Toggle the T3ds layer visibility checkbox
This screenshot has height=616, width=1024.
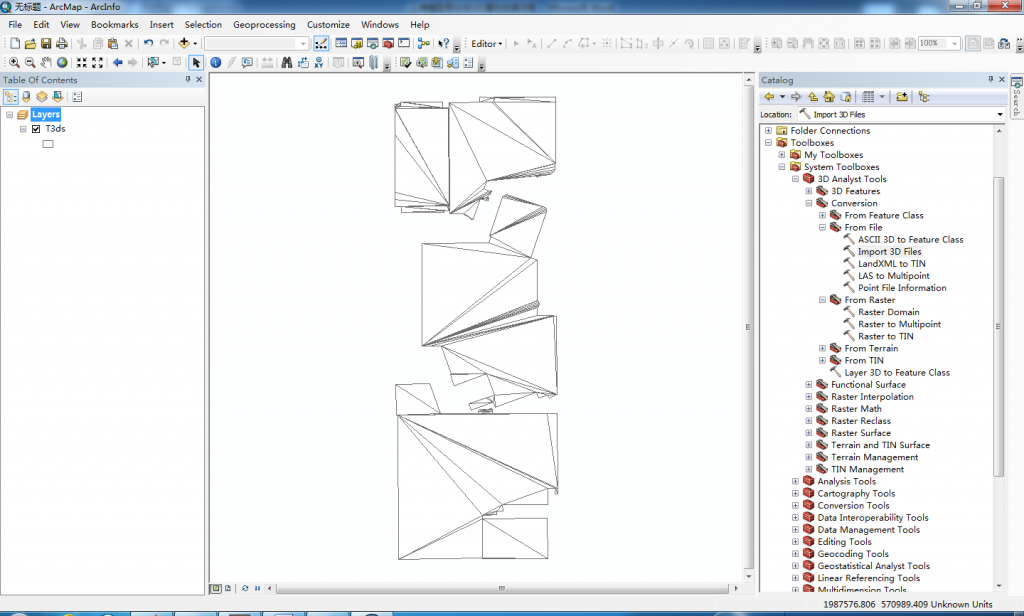tap(36, 129)
